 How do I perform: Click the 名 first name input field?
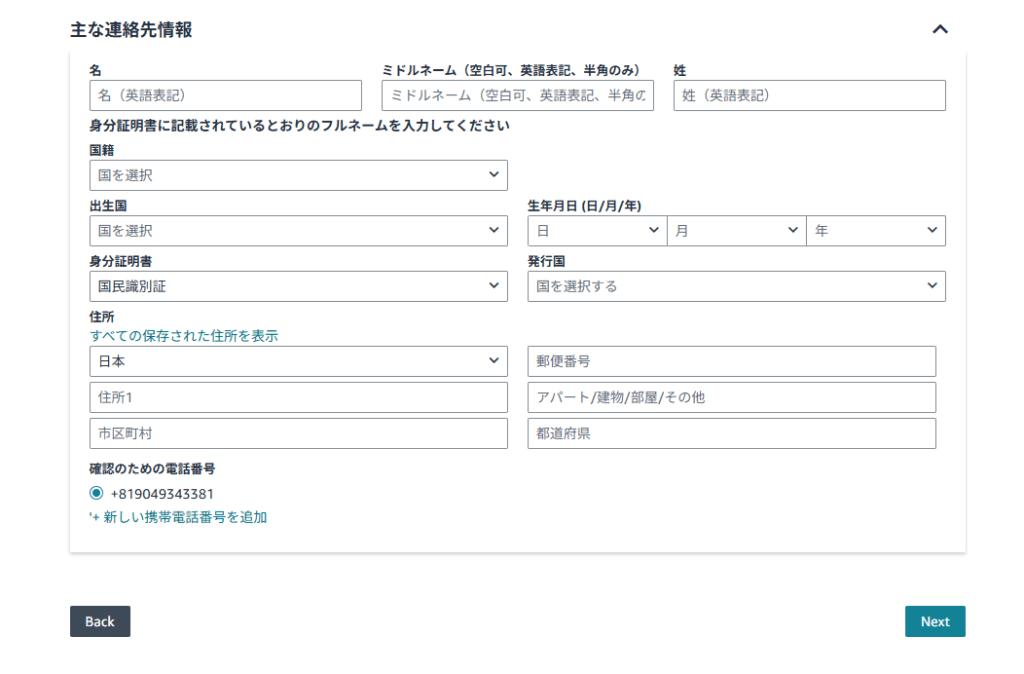point(225,96)
